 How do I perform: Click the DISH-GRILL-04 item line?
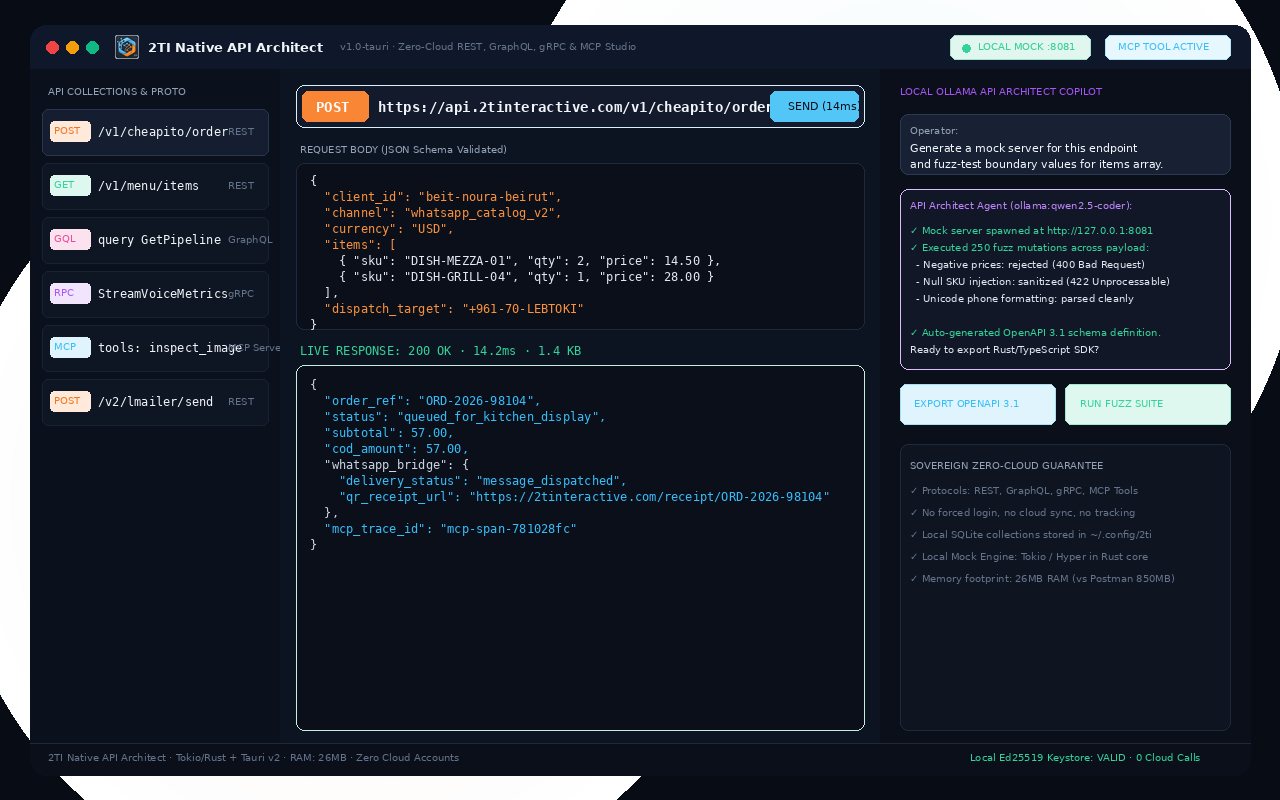[x=527, y=277]
